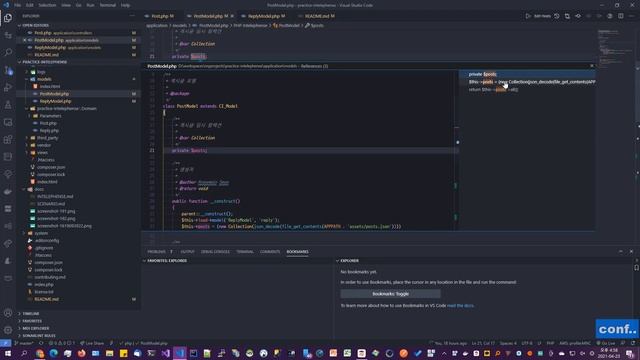The width and height of the screenshot is (640, 360).
Task: Open the Search view in activity bar
Action: click(8, 53)
